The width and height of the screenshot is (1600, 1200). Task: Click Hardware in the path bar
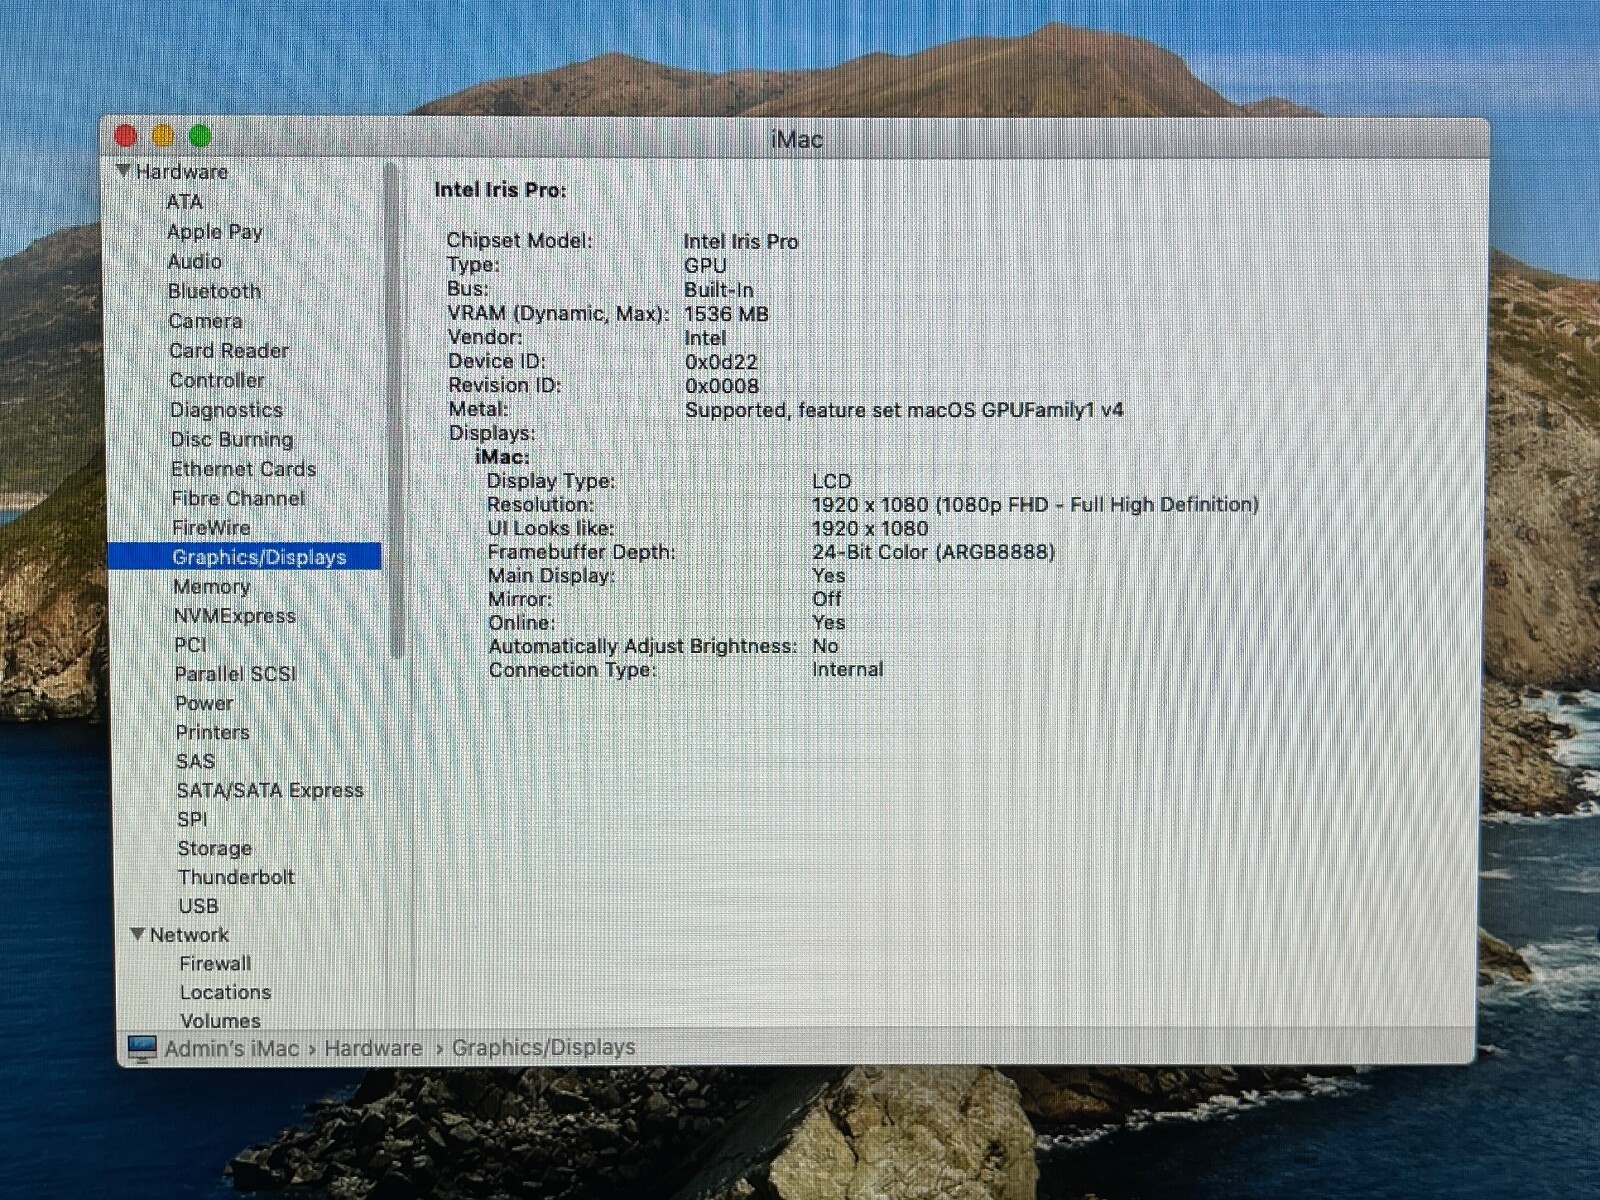pos(373,1048)
